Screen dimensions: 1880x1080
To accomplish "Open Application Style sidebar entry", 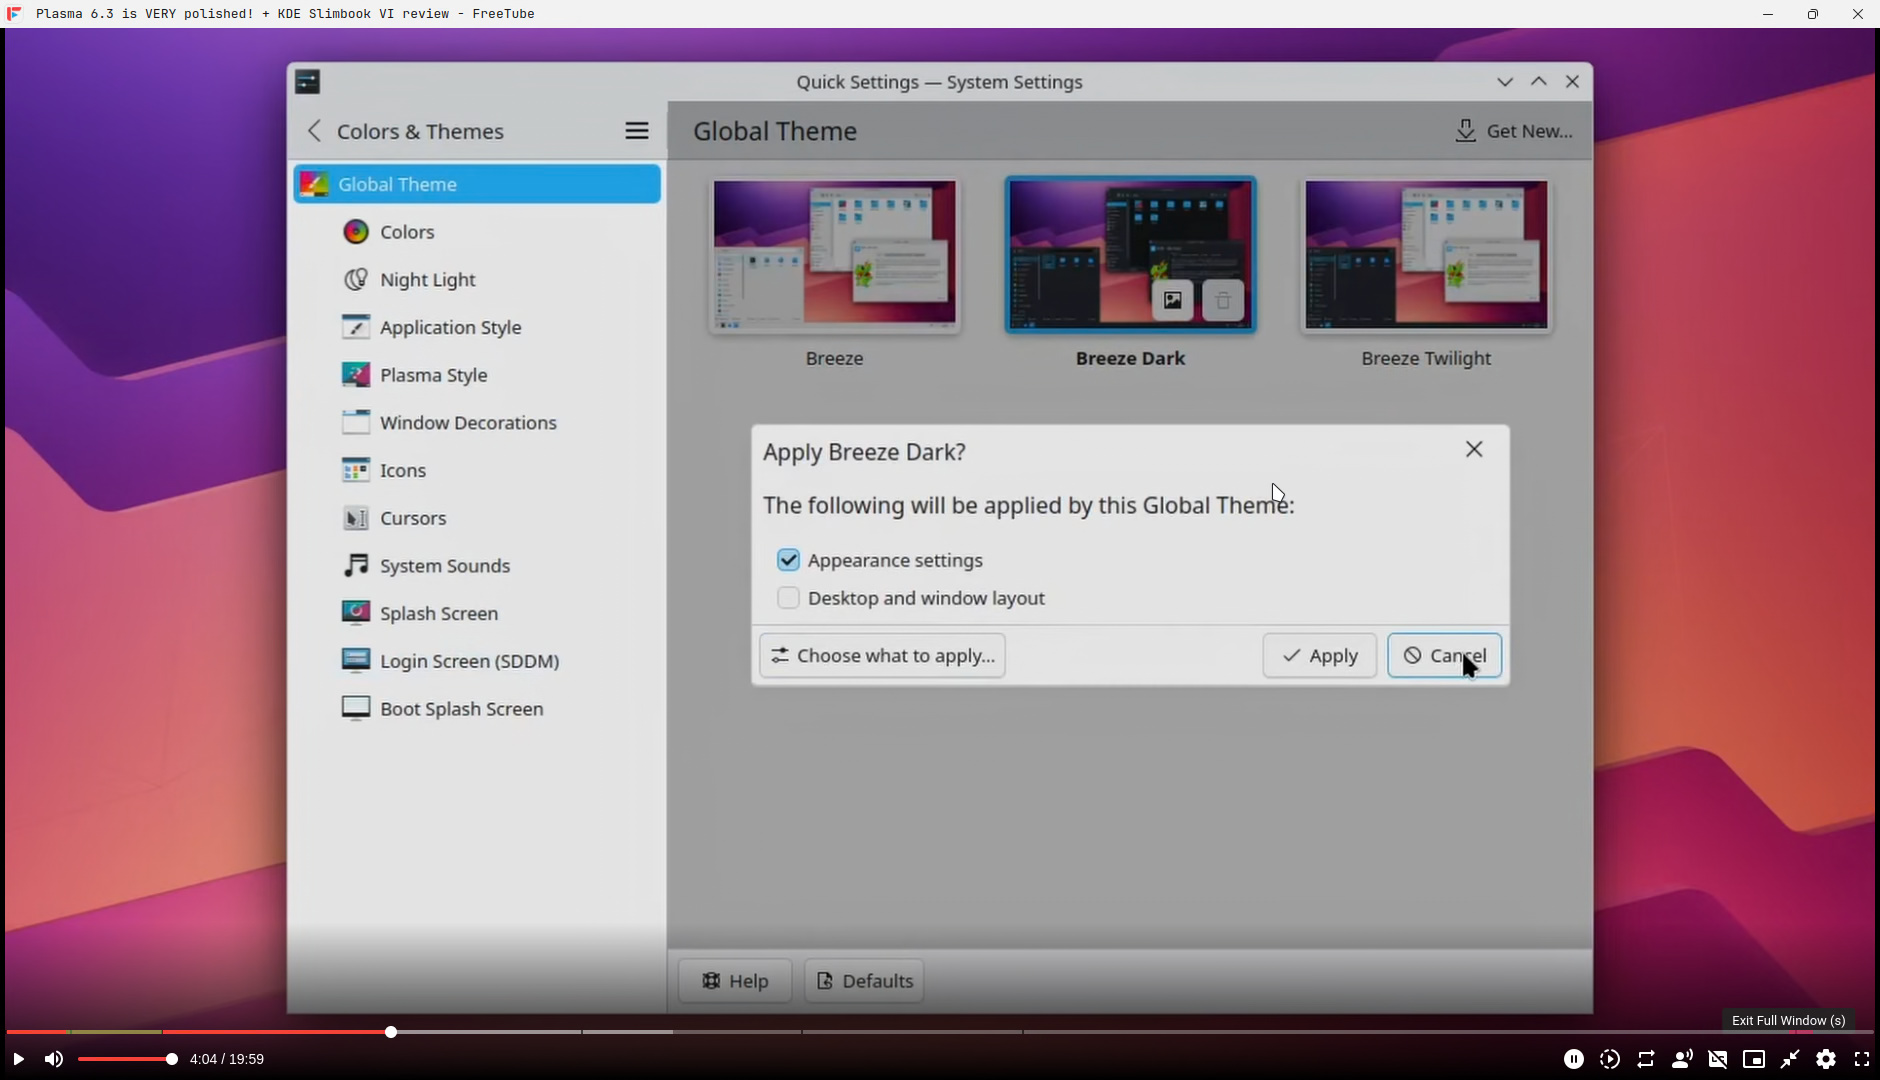I will tap(477, 327).
